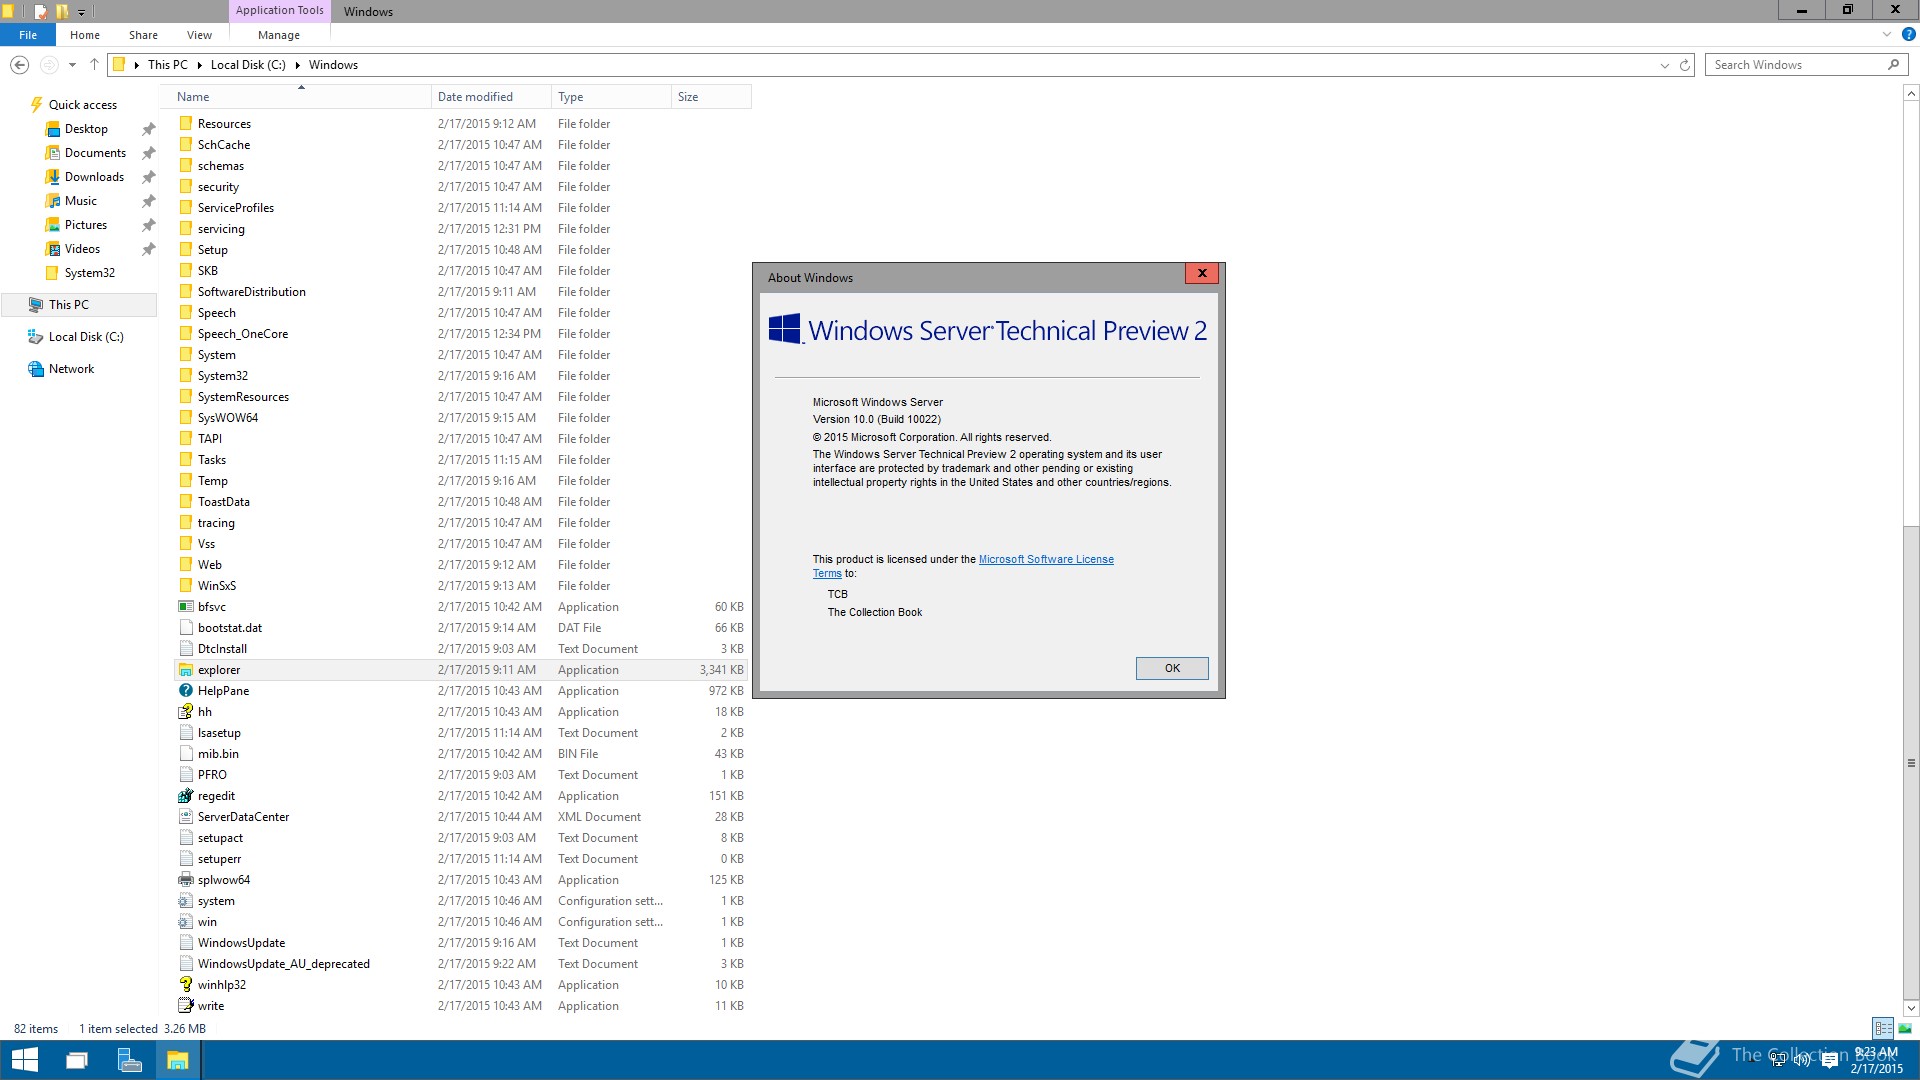Open the View ribbon tab

(x=199, y=35)
